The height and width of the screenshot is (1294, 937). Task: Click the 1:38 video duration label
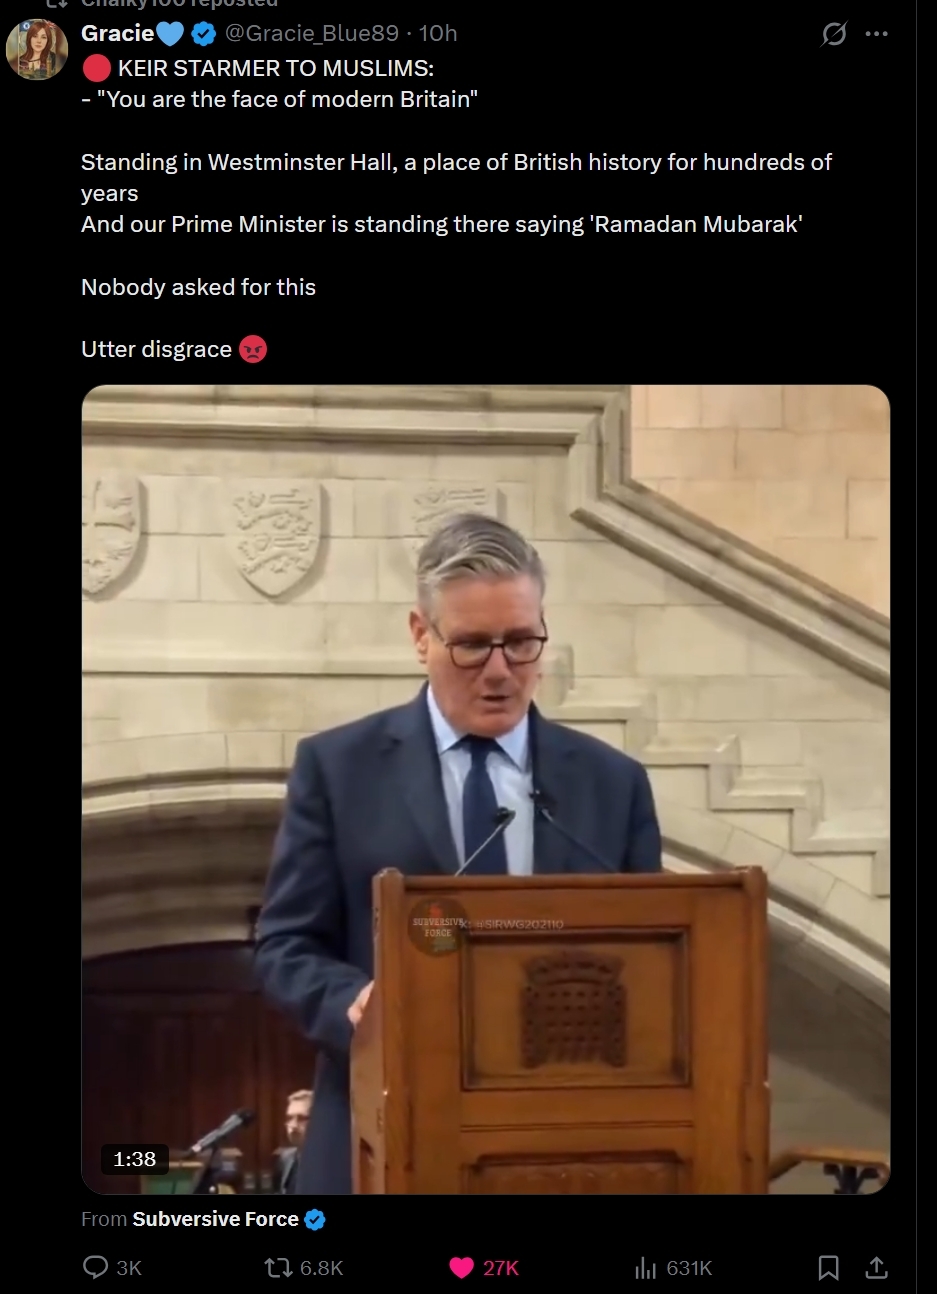coord(135,1159)
